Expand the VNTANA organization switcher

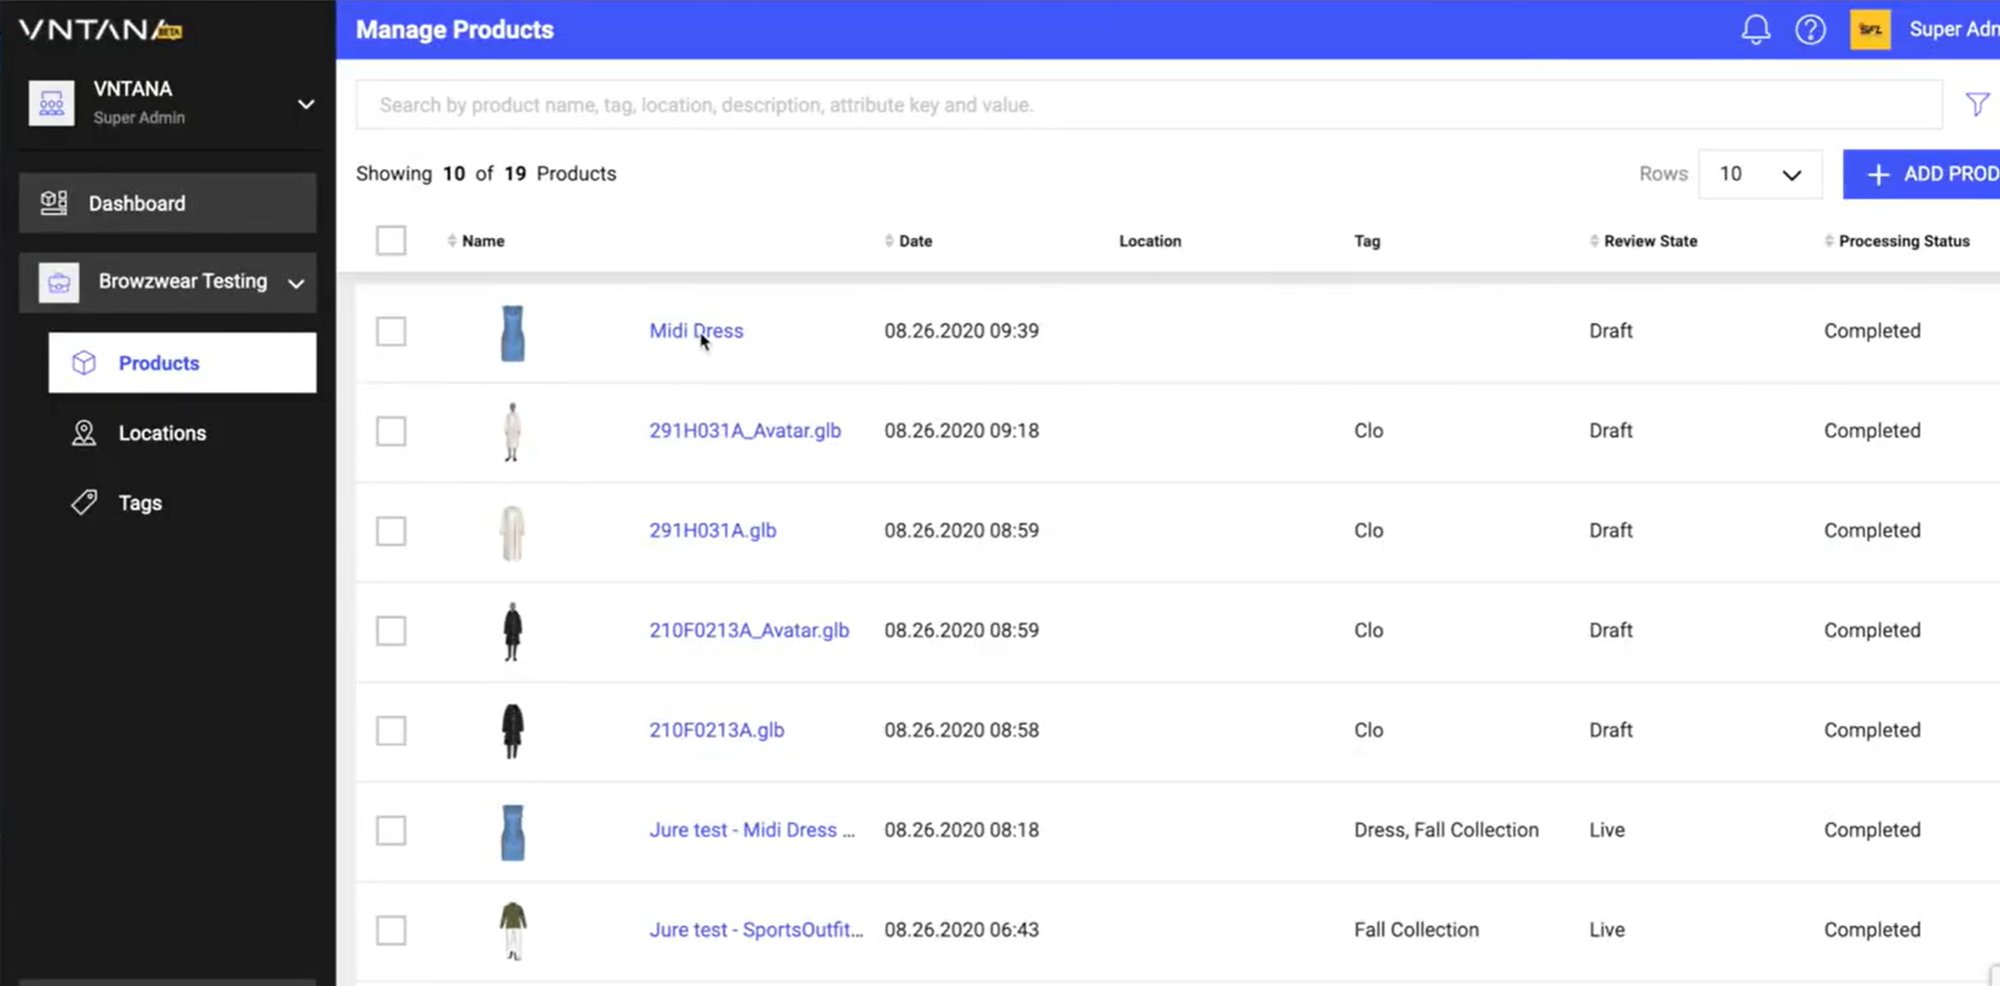306,104
